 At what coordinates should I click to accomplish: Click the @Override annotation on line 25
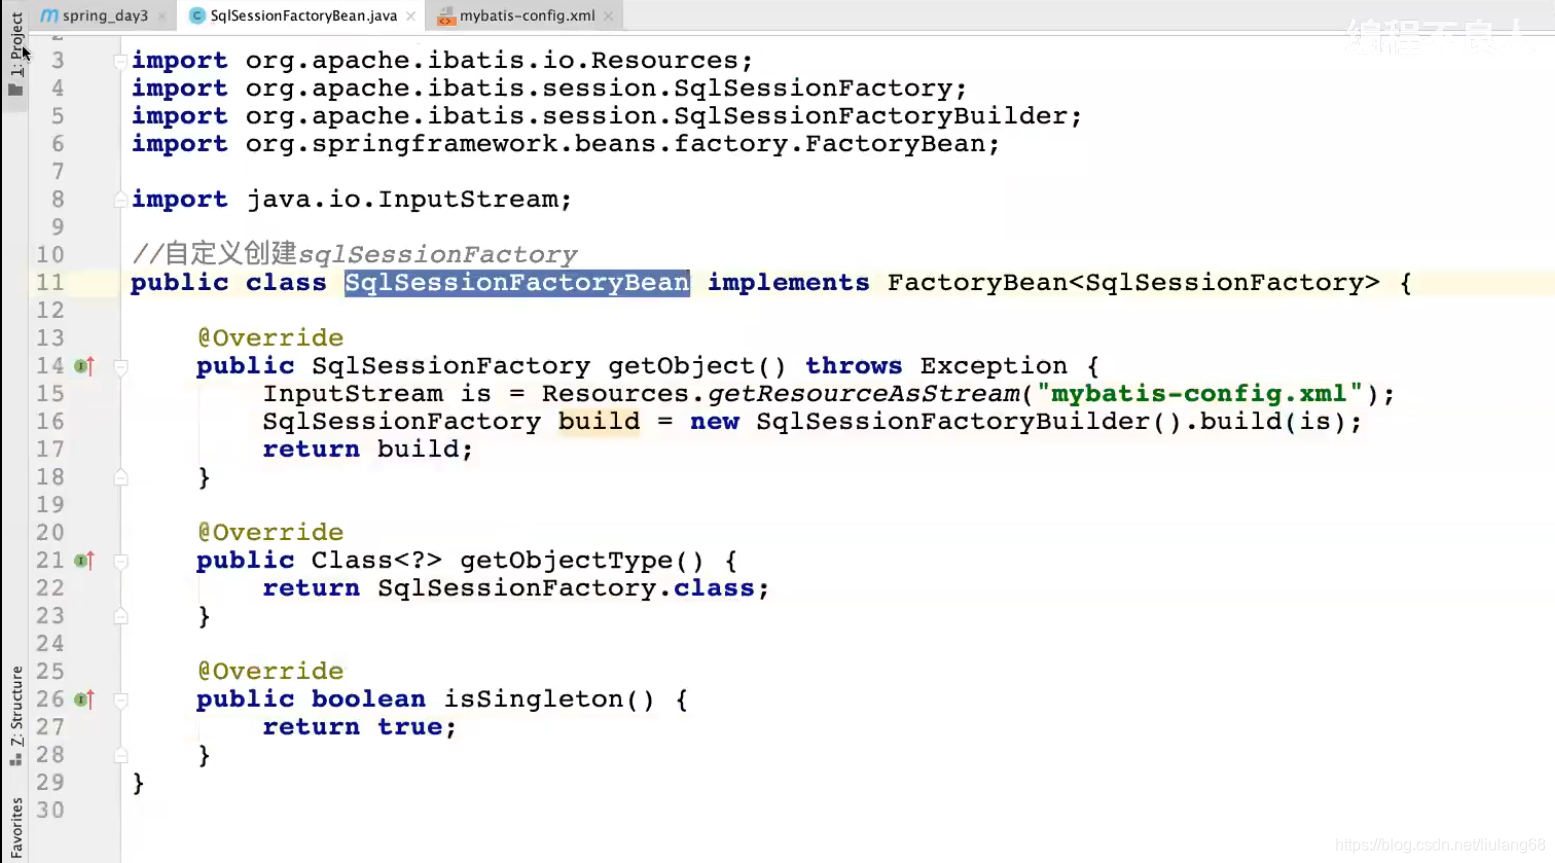click(x=270, y=672)
